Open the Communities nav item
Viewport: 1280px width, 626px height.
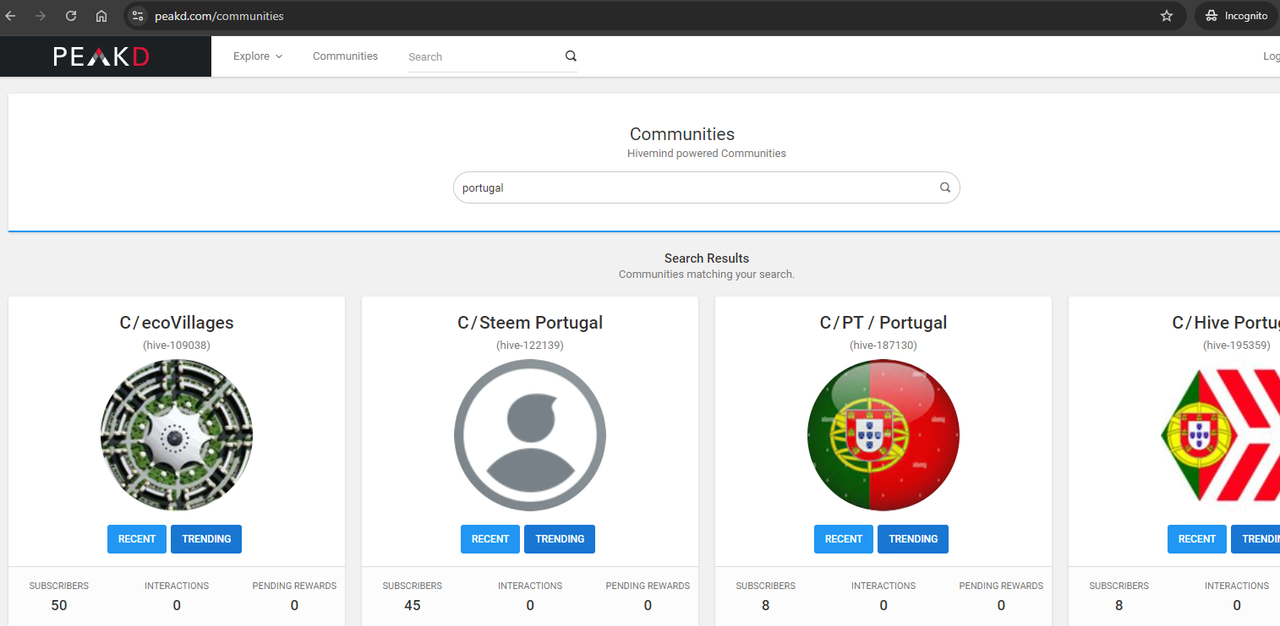point(345,56)
